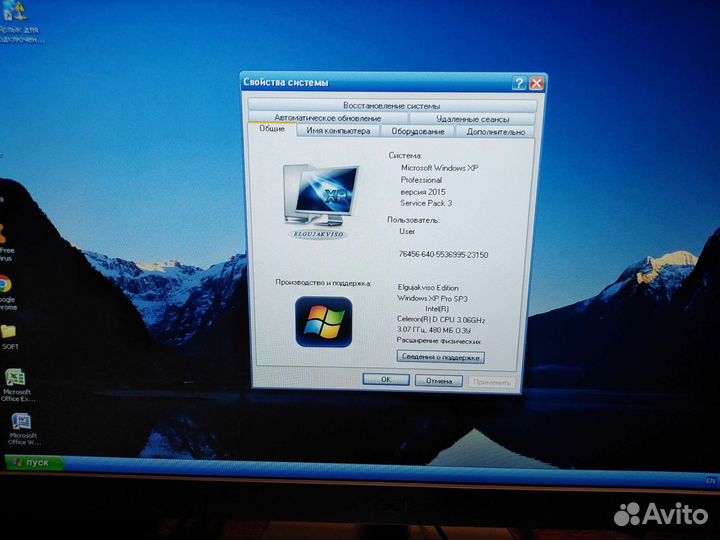
Task: Open Microsoft Office Excel desktop shortcut
Action: click(17, 385)
